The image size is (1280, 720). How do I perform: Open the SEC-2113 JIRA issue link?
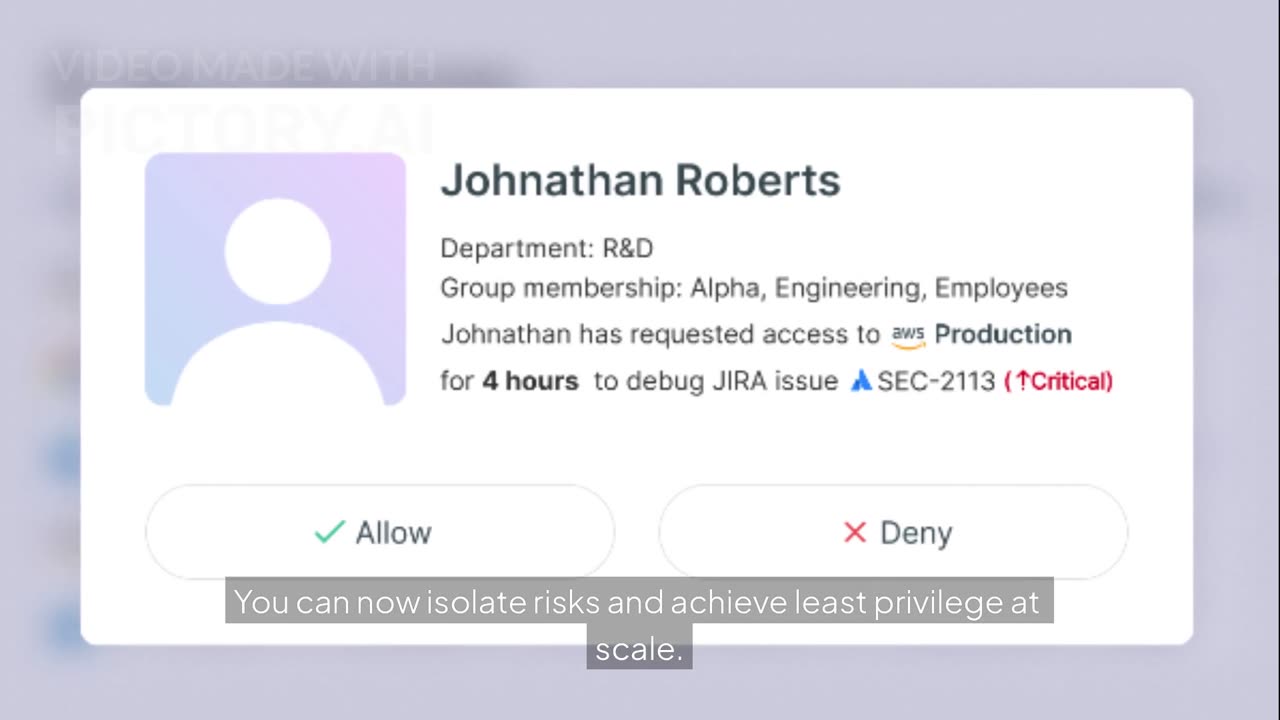[x=936, y=381]
